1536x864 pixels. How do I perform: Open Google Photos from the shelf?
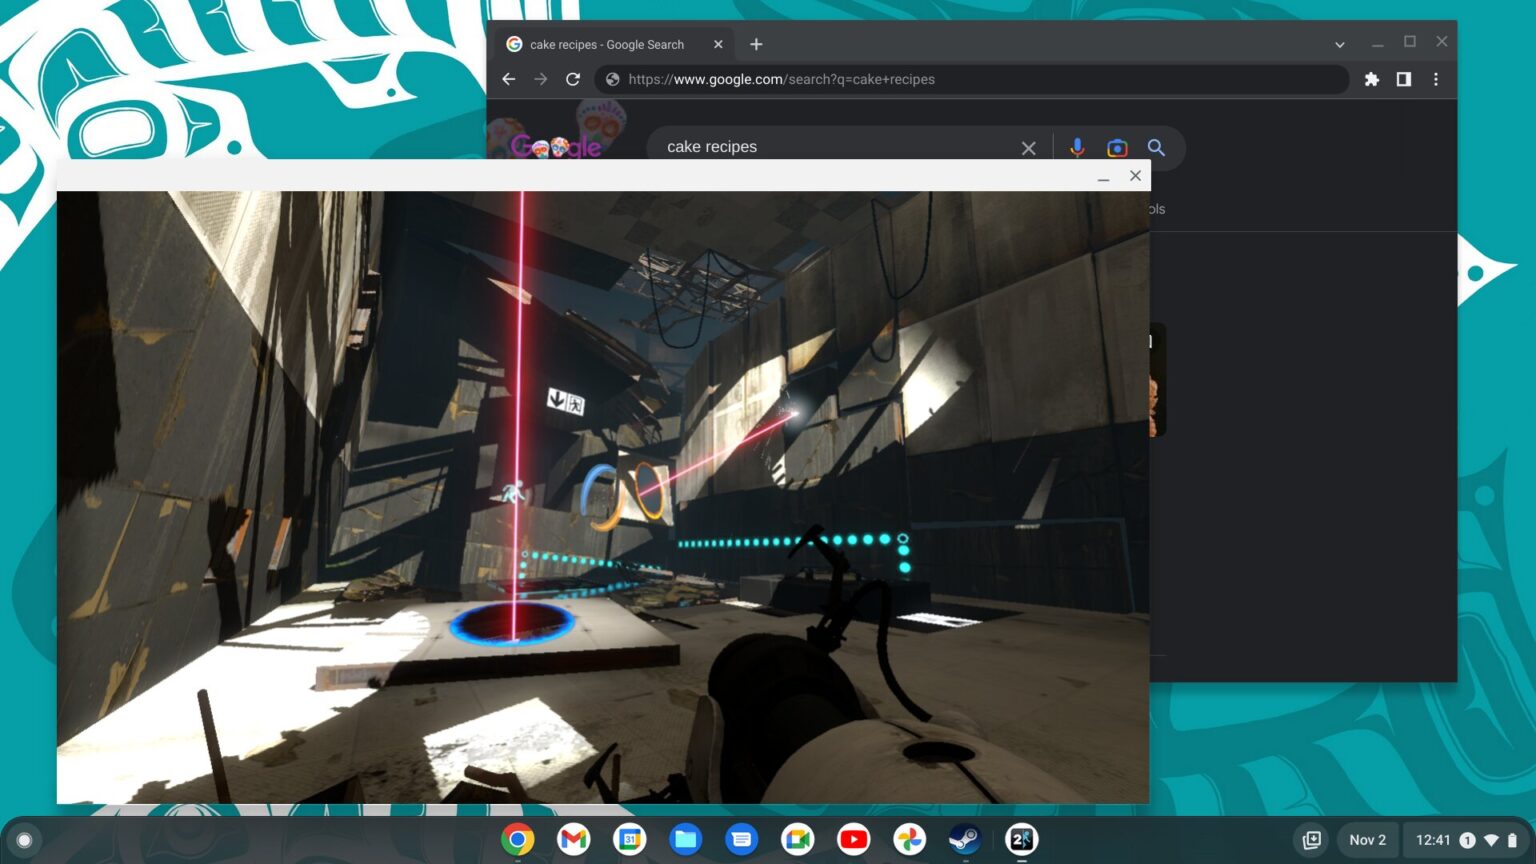click(x=909, y=839)
